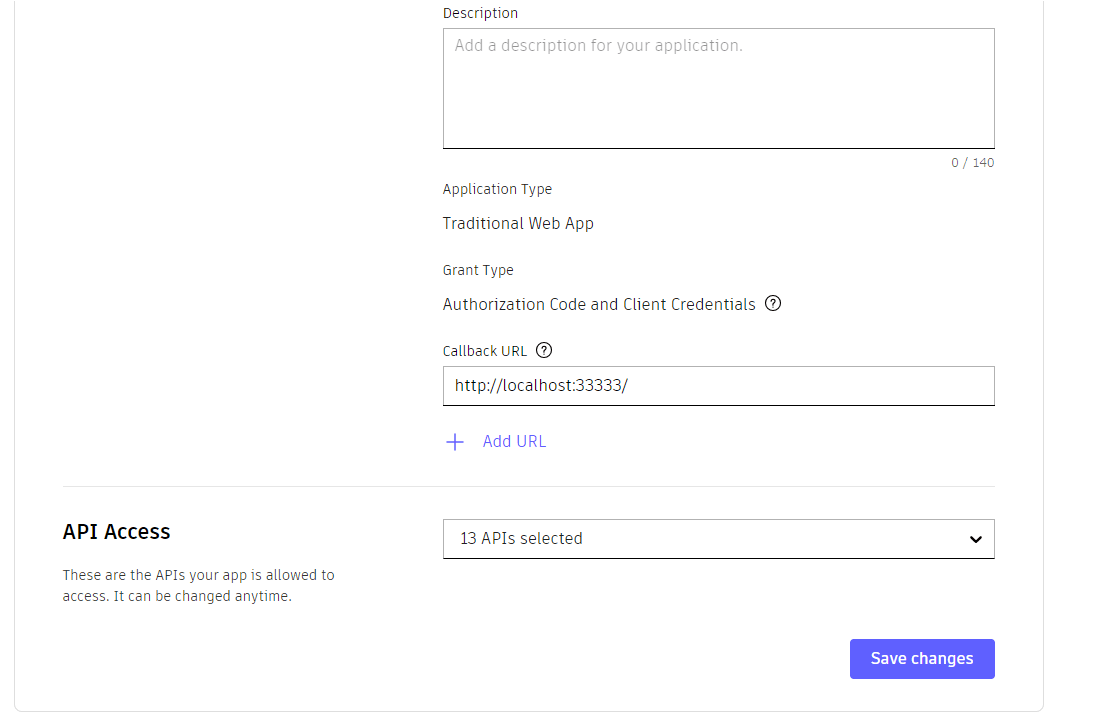Click the API Access section heading
The height and width of the screenshot is (722, 1105).
116,532
